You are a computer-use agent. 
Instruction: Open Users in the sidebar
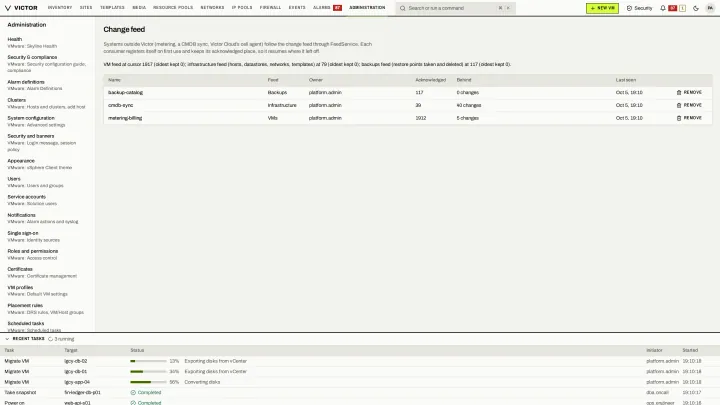point(47,182)
